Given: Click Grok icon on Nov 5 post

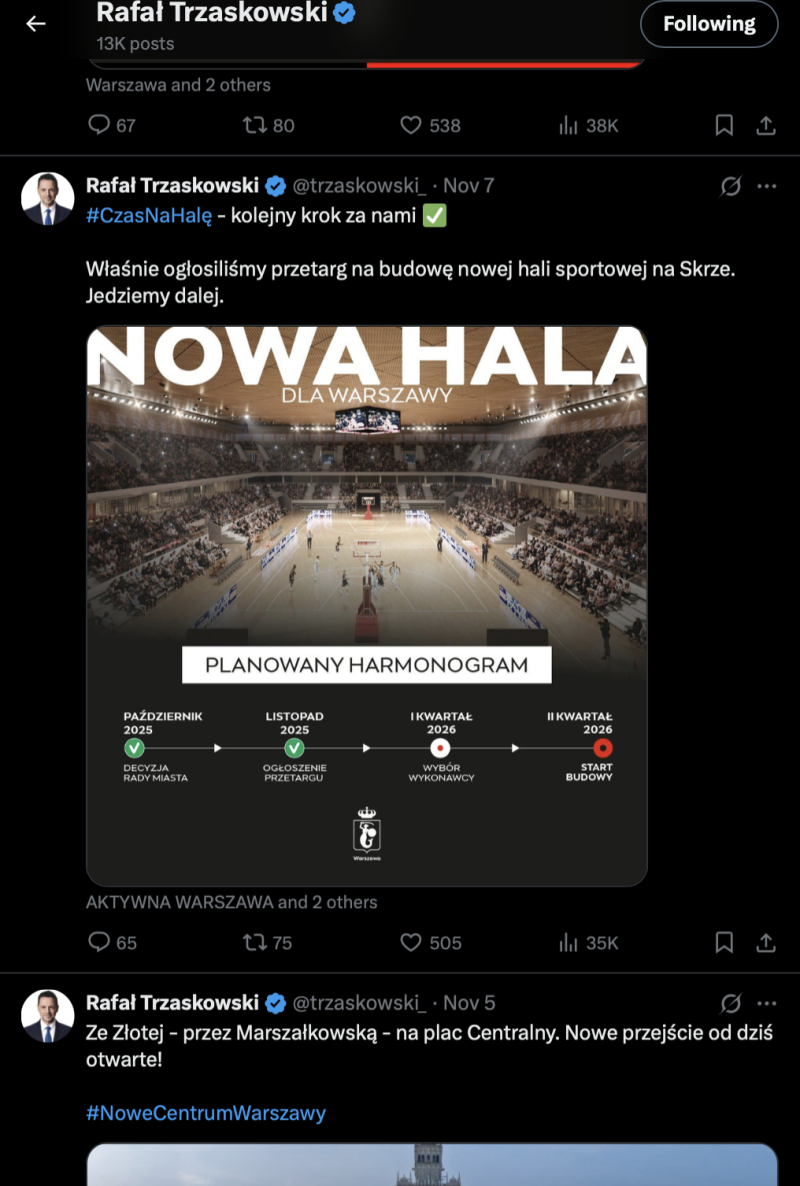Looking at the screenshot, I should click(x=731, y=1003).
